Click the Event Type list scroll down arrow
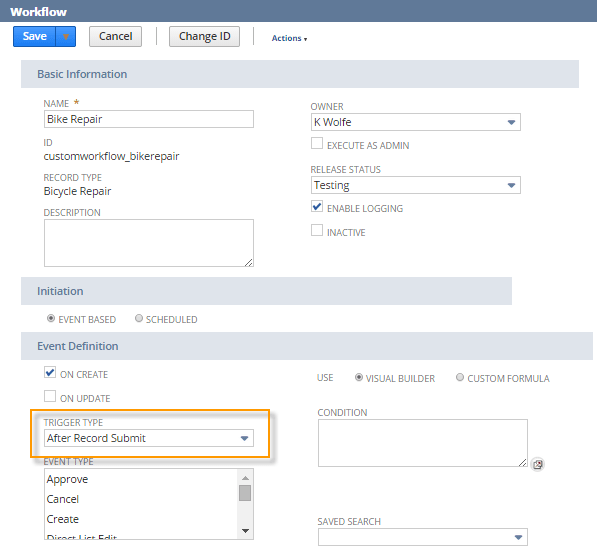The height and width of the screenshot is (549, 597). (x=245, y=531)
